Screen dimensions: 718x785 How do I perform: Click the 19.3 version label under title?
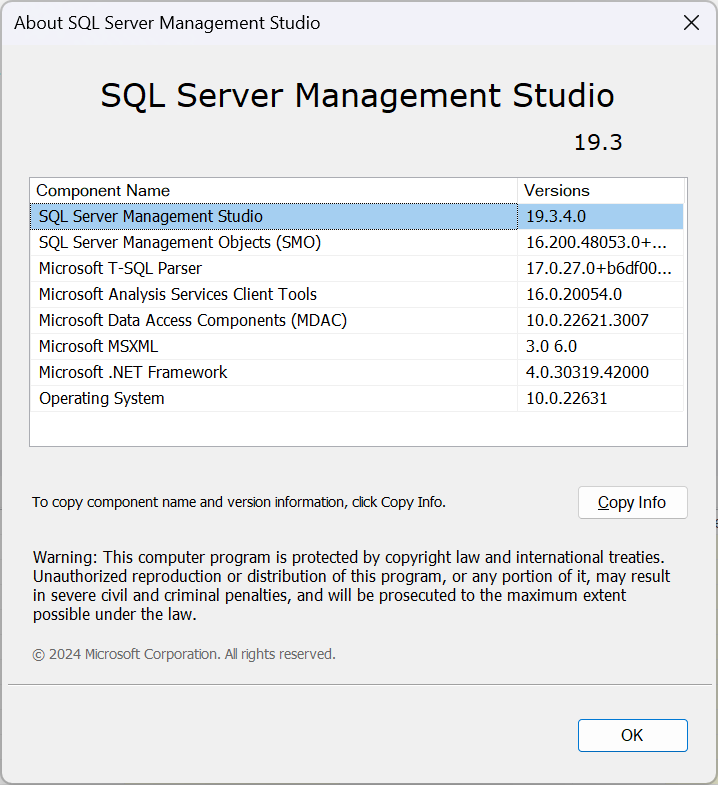[598, 143]
